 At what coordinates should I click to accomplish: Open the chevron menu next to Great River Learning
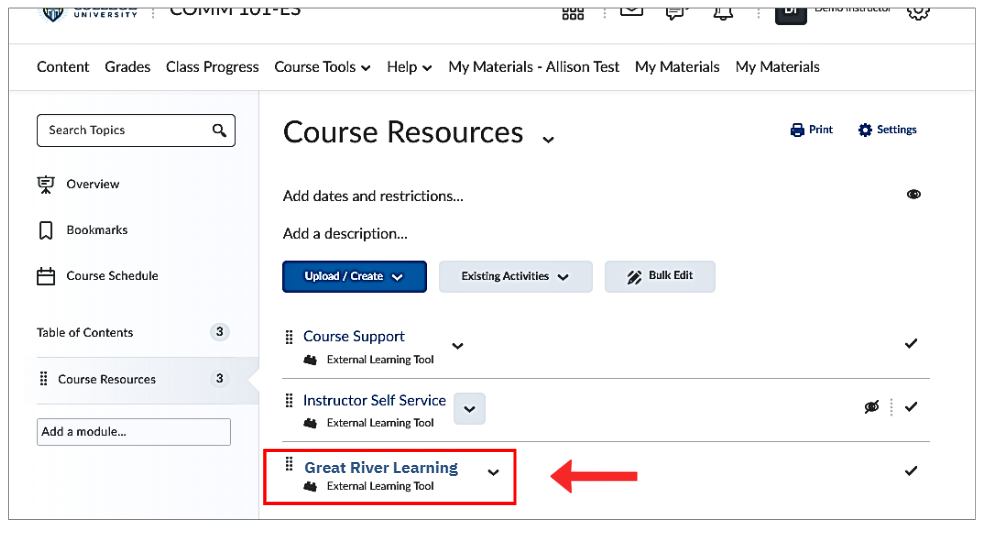(x=493, y=472)
